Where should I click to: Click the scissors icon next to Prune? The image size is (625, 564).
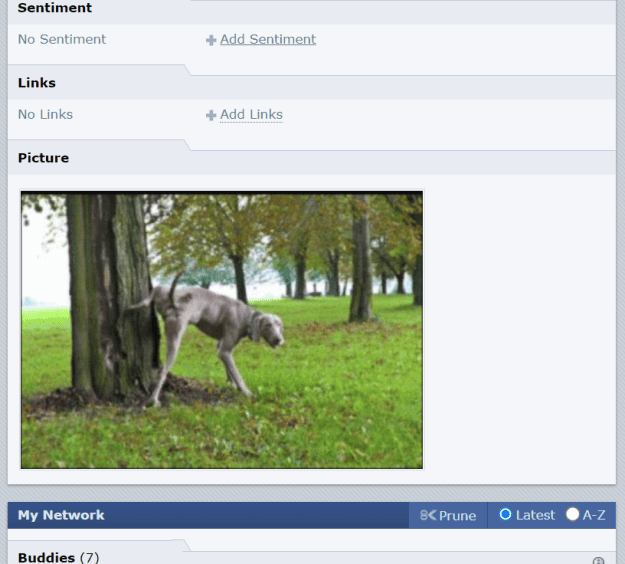[428, 515]
